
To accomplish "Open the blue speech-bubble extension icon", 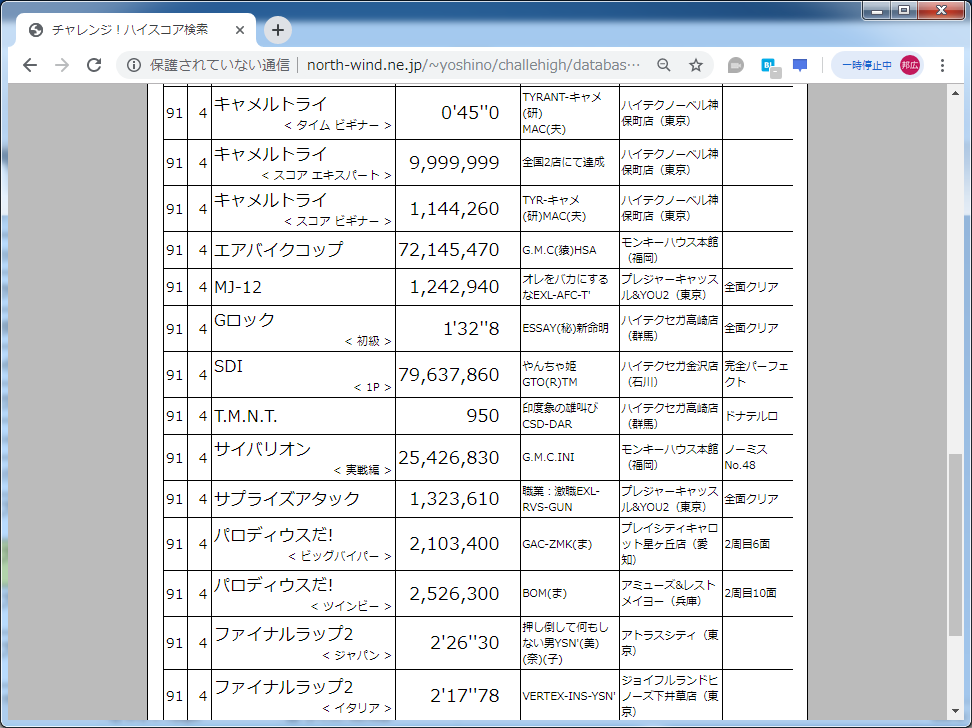I will point(799,63).
